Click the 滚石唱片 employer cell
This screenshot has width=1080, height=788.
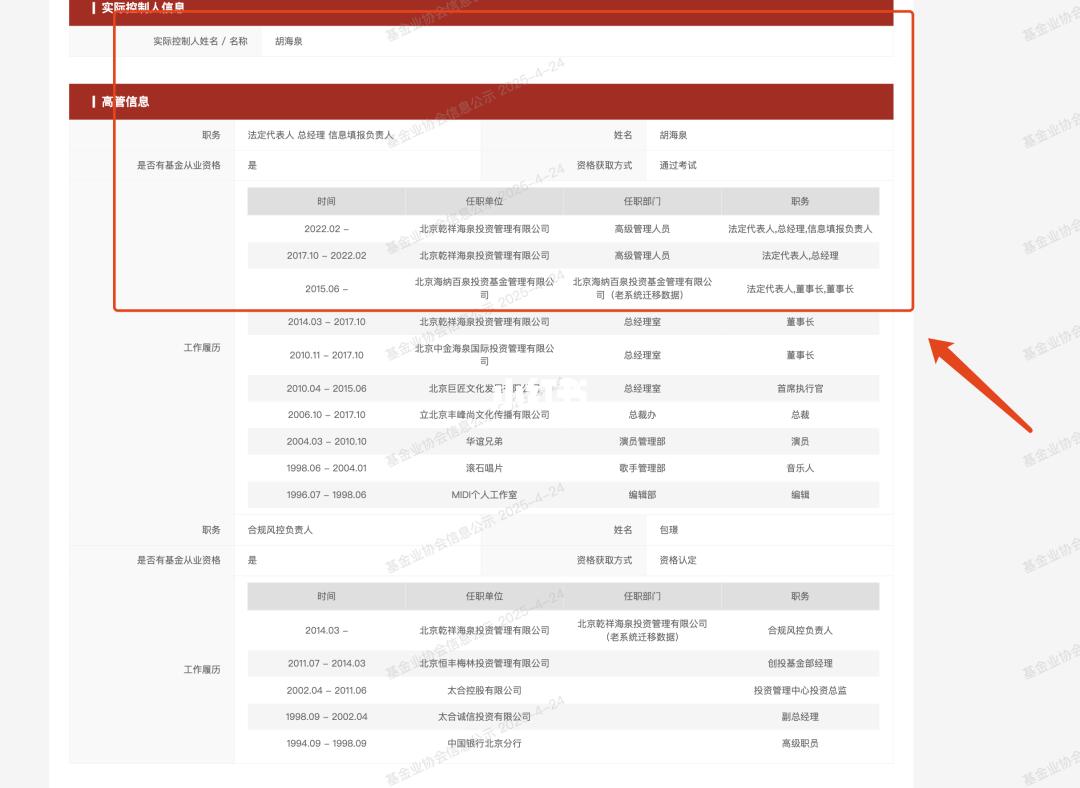point(484,468)
